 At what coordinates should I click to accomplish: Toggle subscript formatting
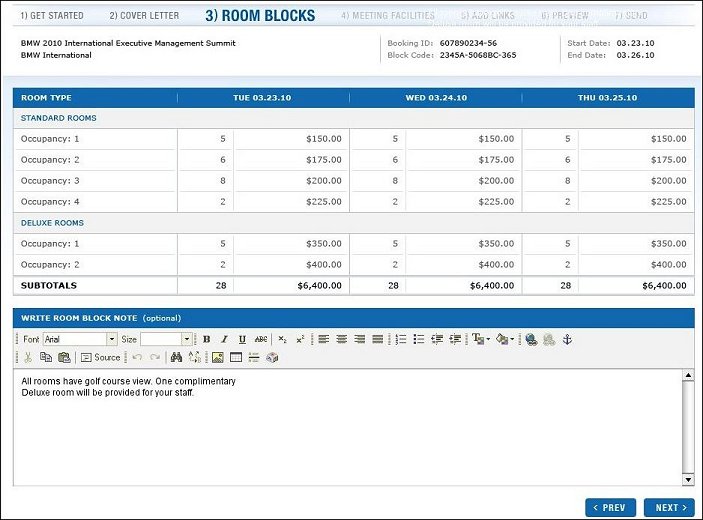tap(283, 340)
